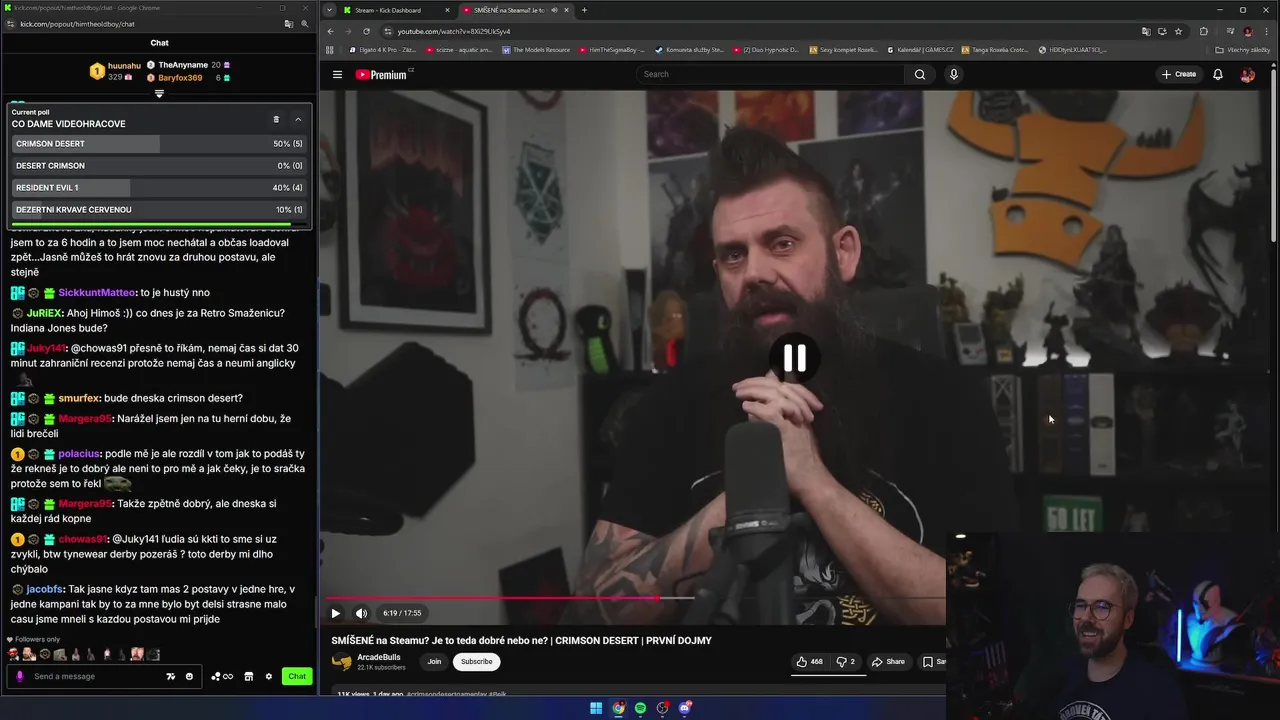Open username SickkuntMatteo in chat
The width and height of the screenshot is (1280, 720).
coord(96,293)
